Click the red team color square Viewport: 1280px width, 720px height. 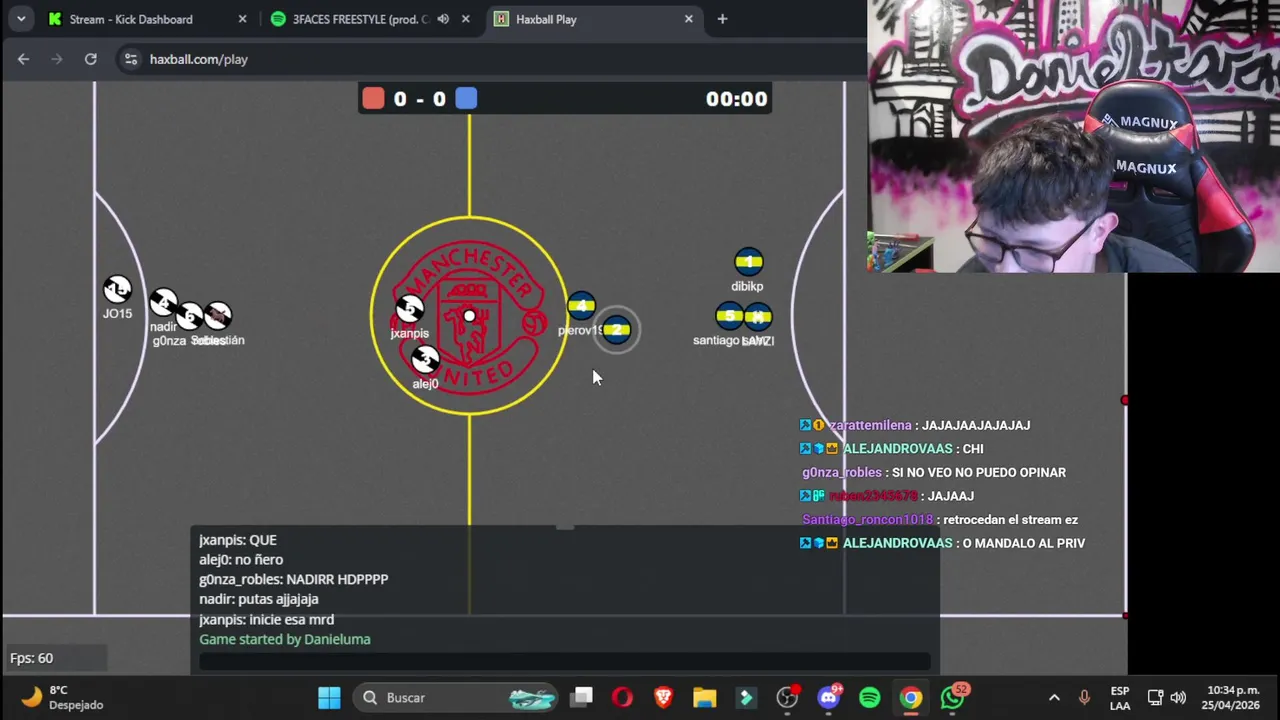[373, 98]
